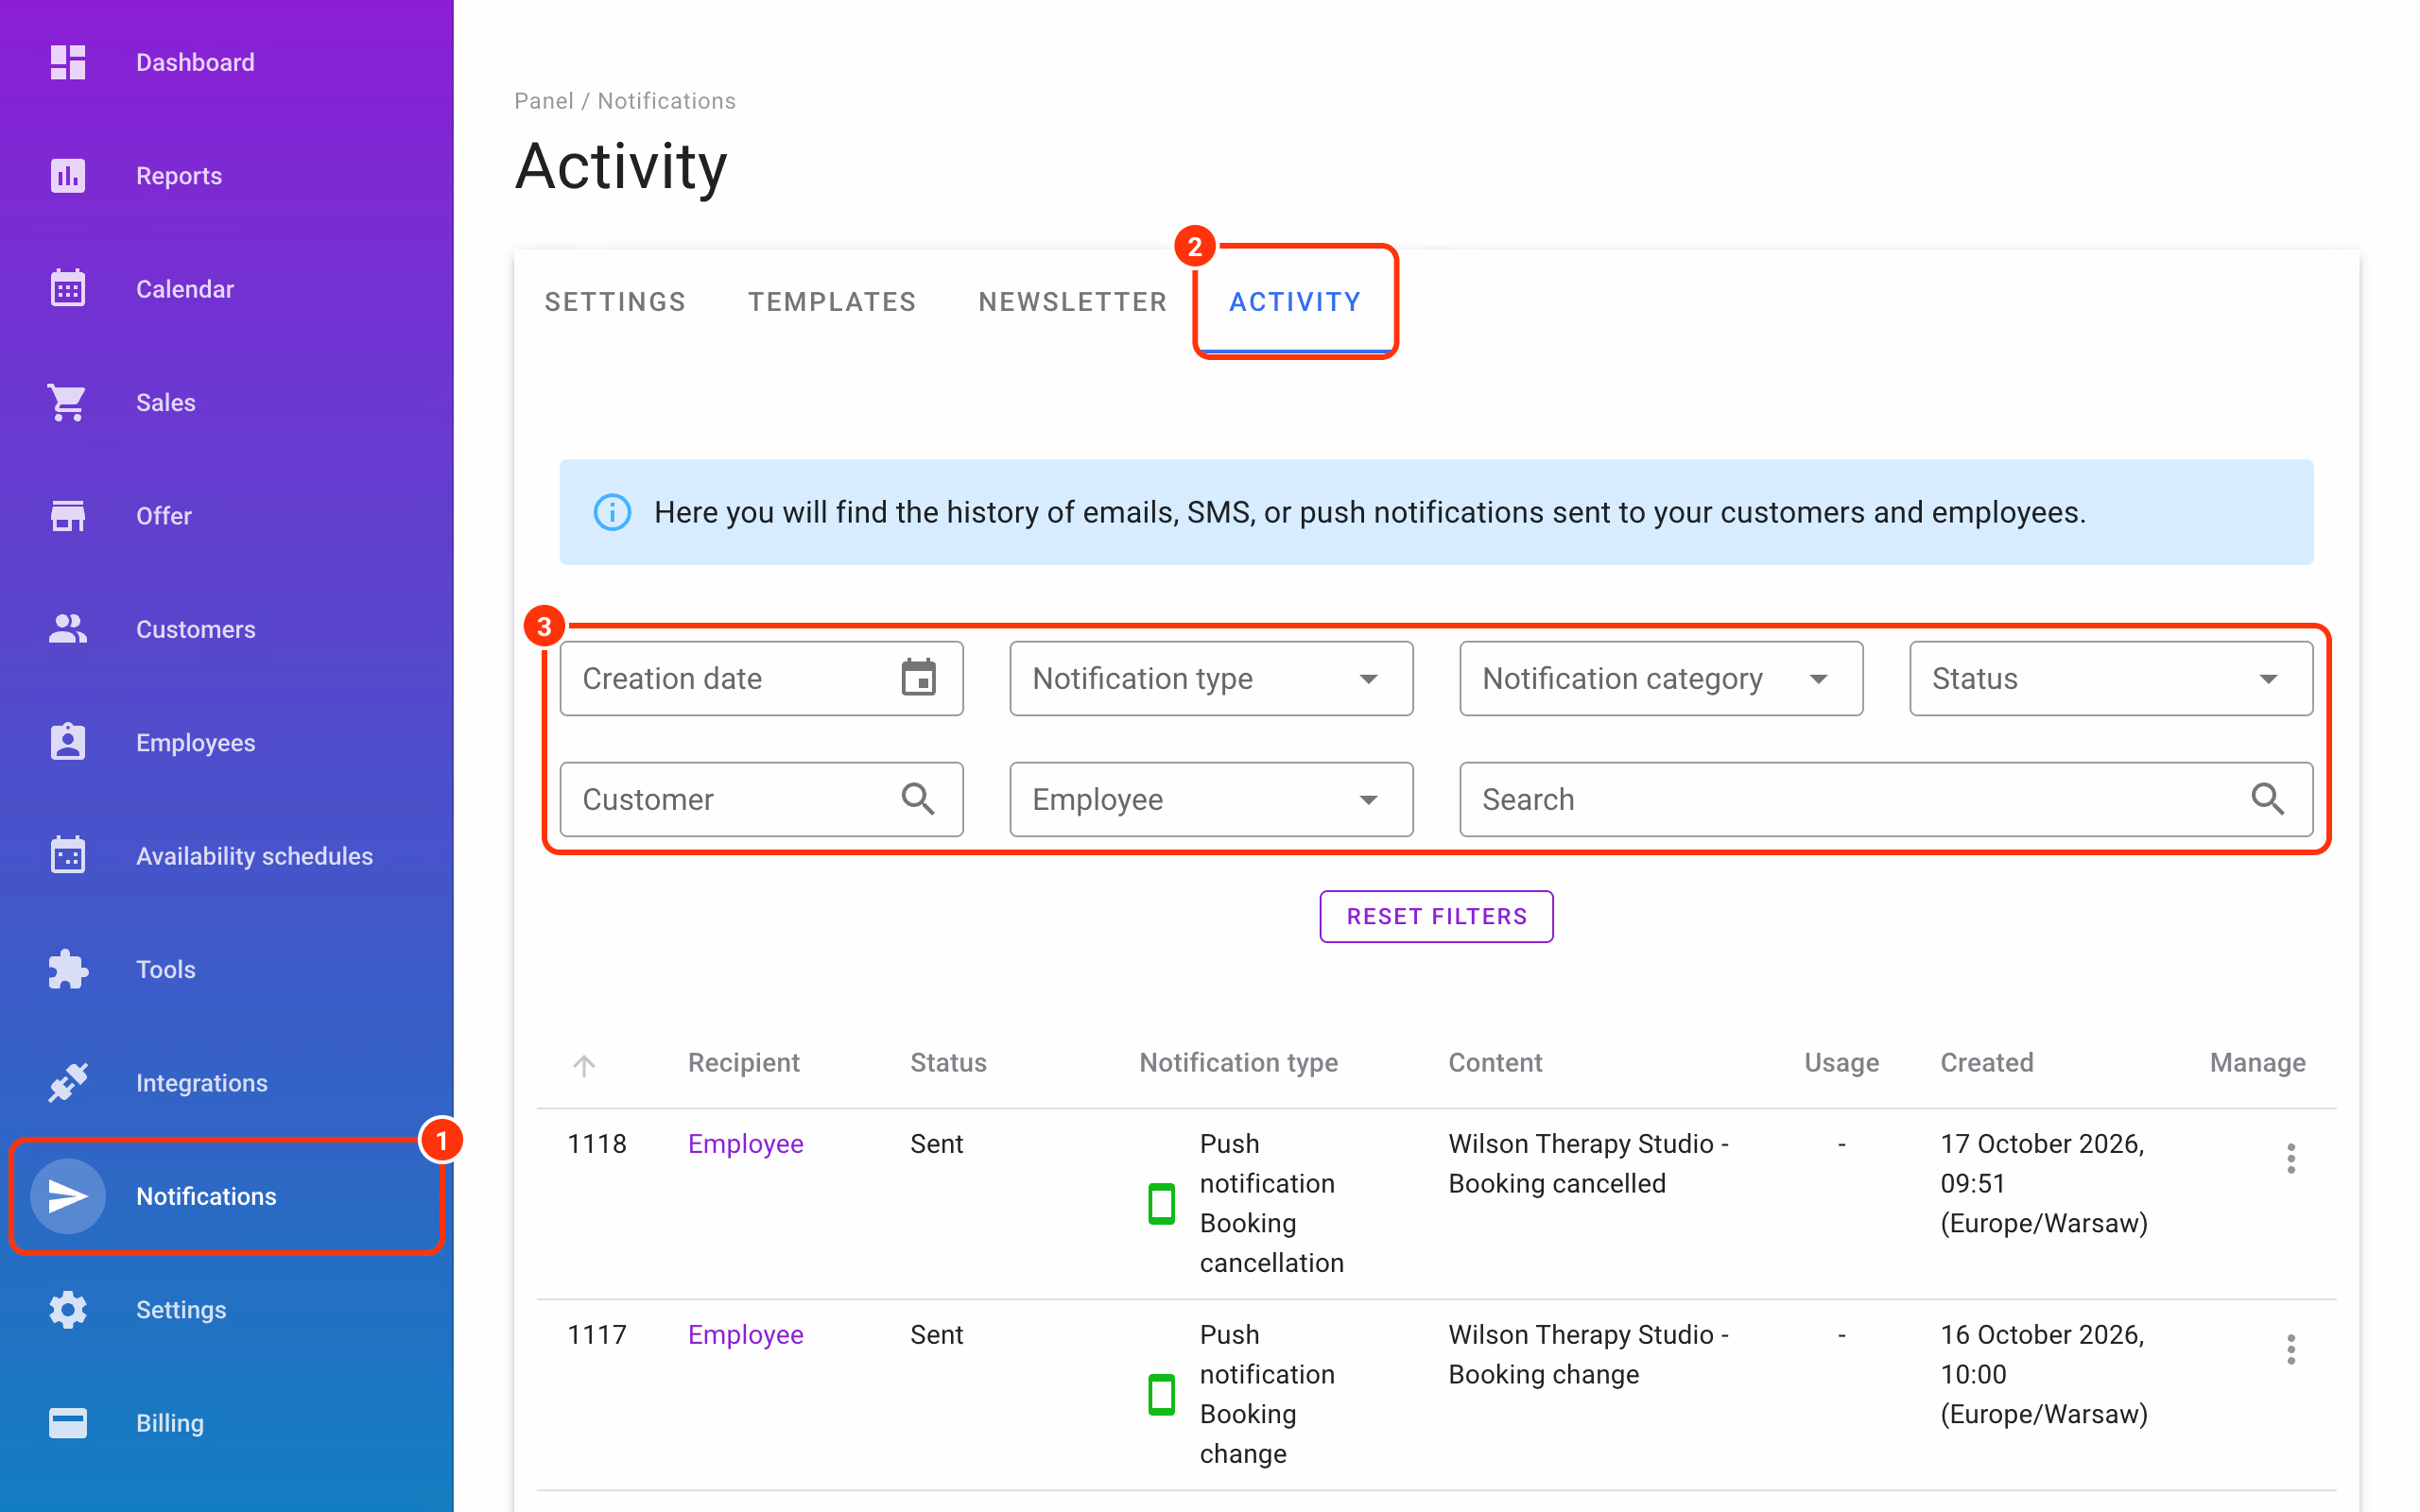Open the Dashboard icon in sidebar
Image resolution: width=2420 pixels, height=1512 pixels.
tap(68, 62)
